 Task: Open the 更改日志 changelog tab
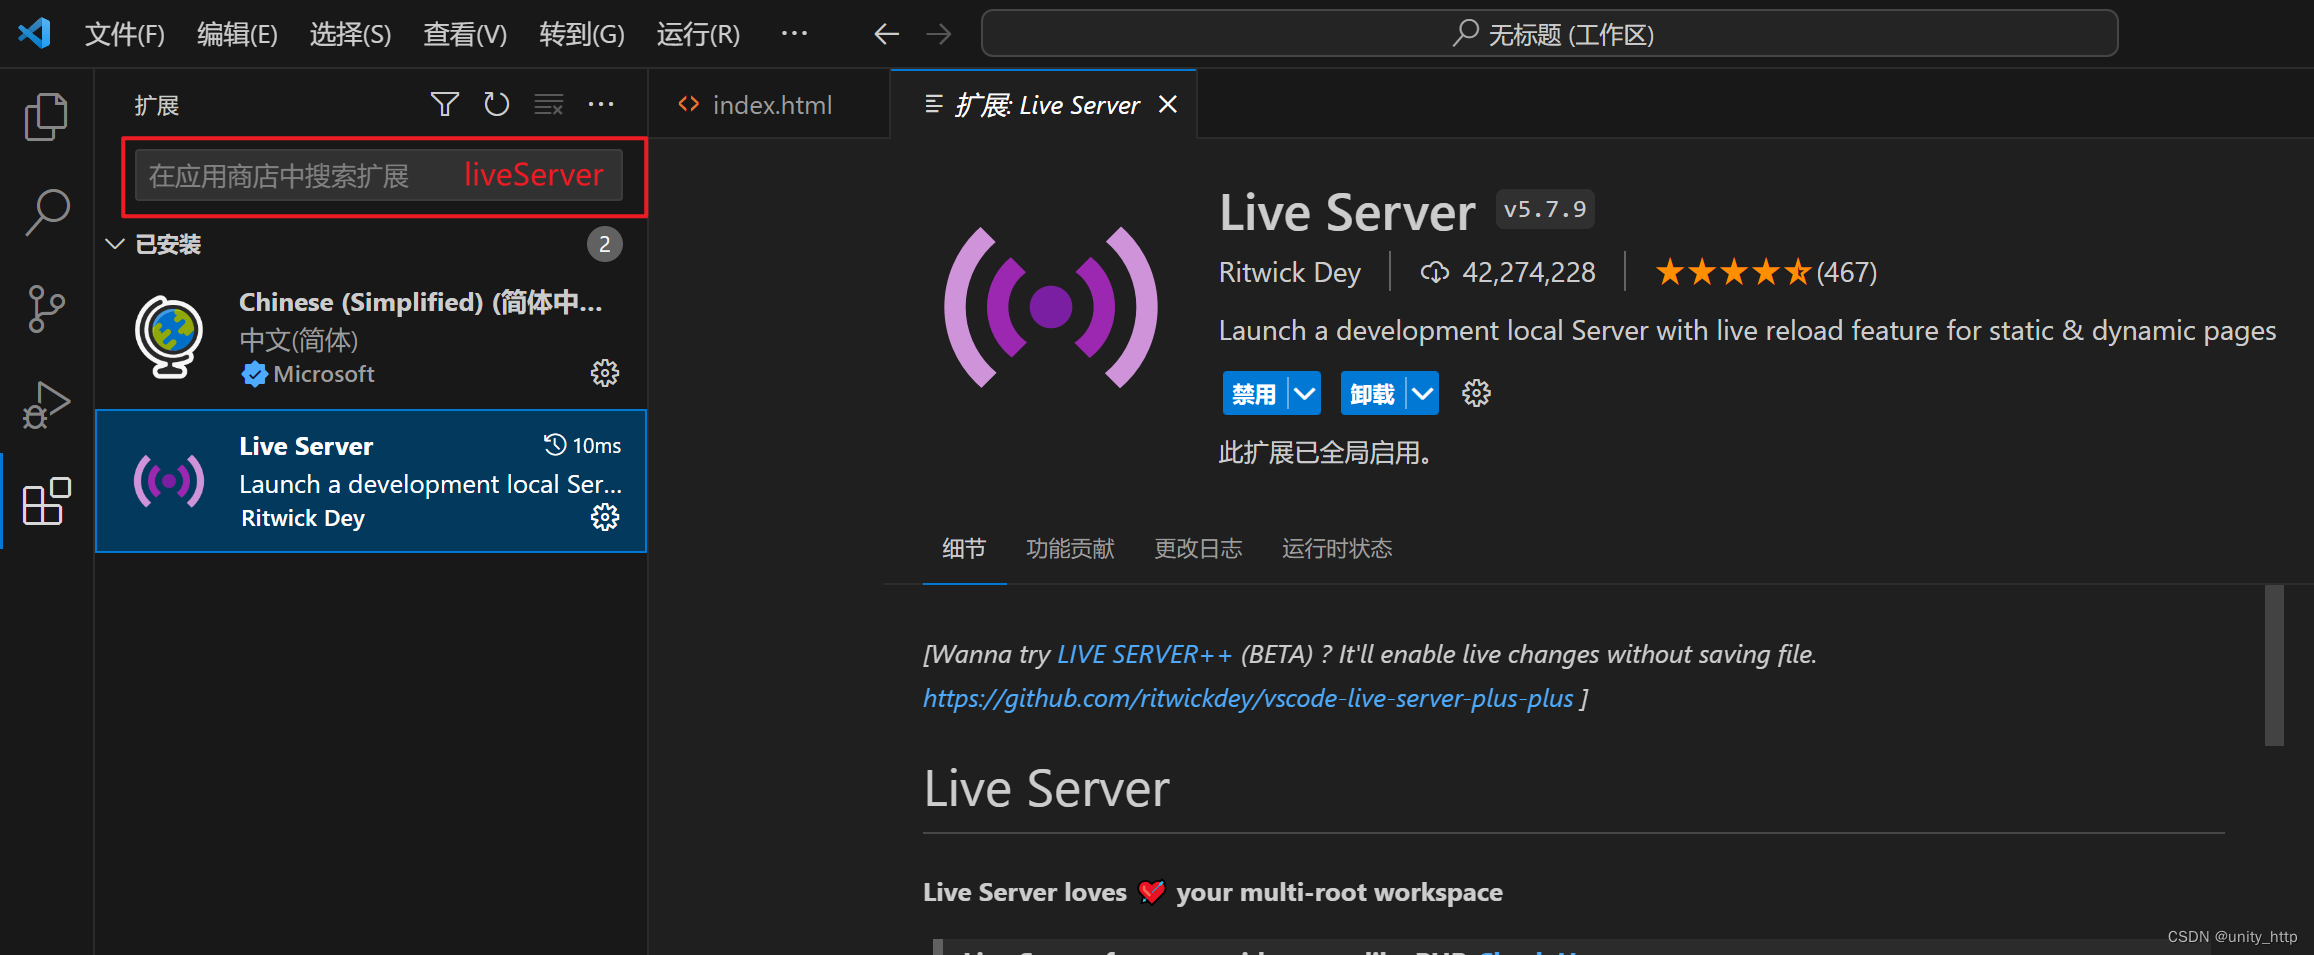coord(1198,548)
